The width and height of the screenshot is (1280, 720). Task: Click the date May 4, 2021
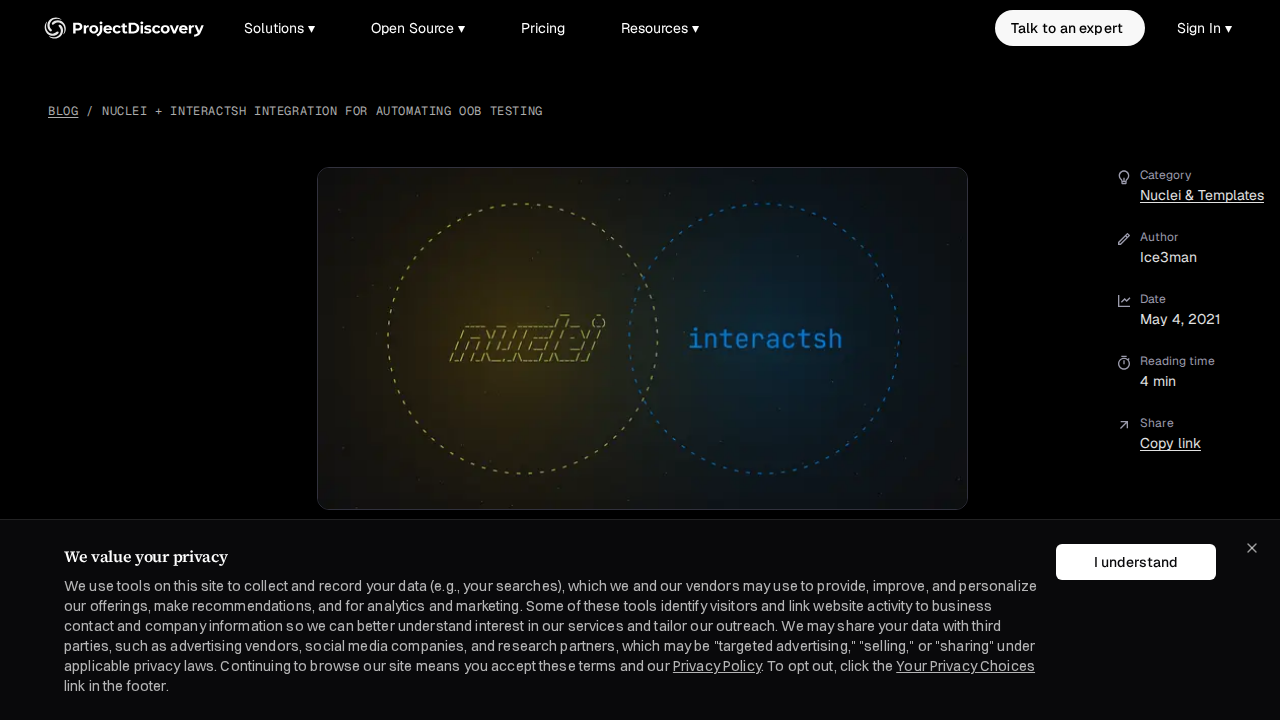[x=1180, y=319]
